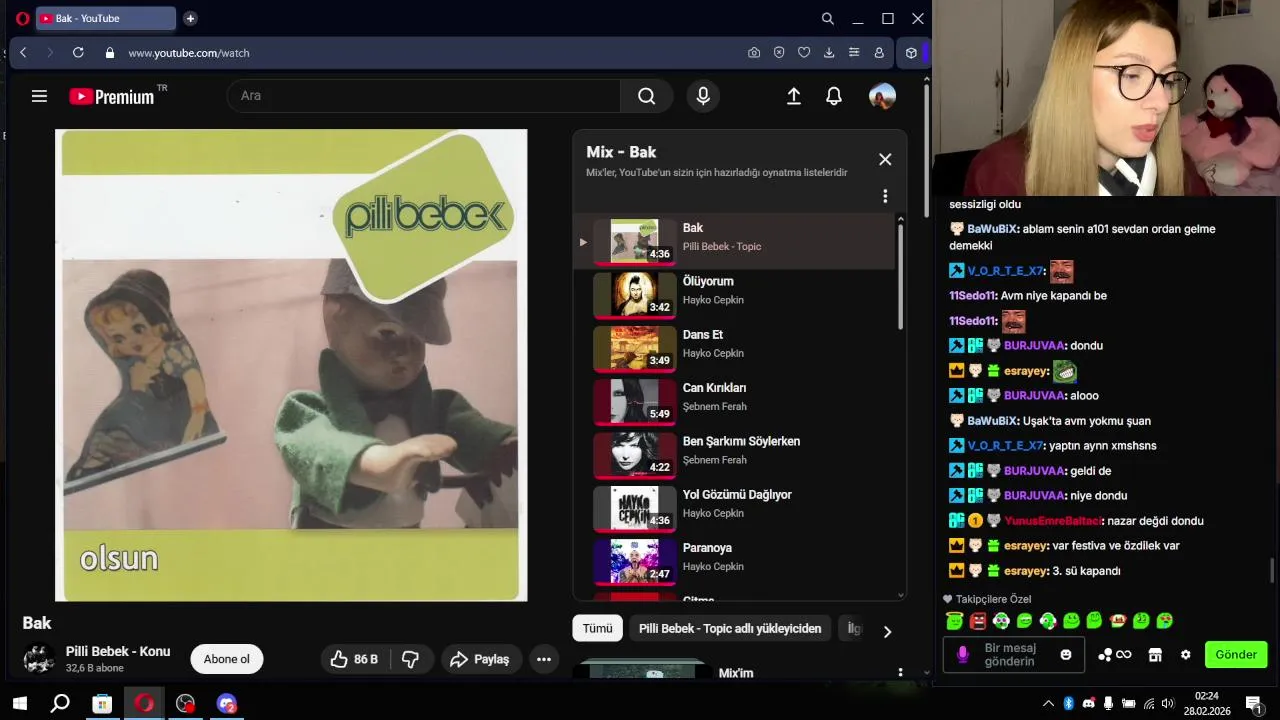Open Windows notification center
This screenshot has height=720, width=1280.
coord(1253,704)
